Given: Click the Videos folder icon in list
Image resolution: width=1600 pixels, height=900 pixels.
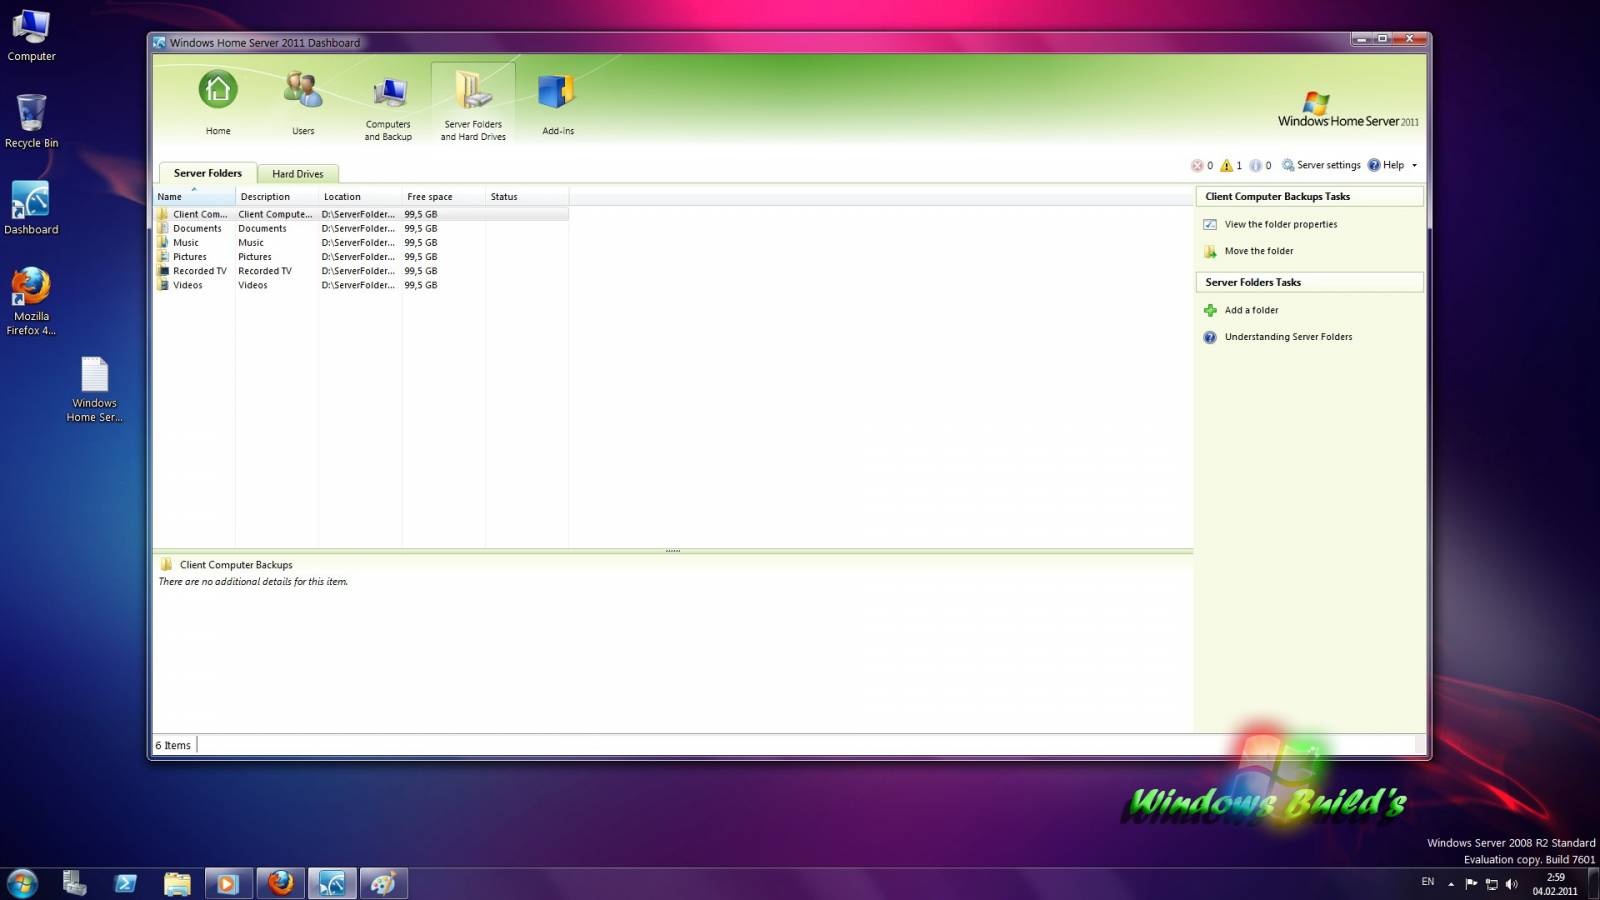Looking at the screenshot, I should coord(163,285).
